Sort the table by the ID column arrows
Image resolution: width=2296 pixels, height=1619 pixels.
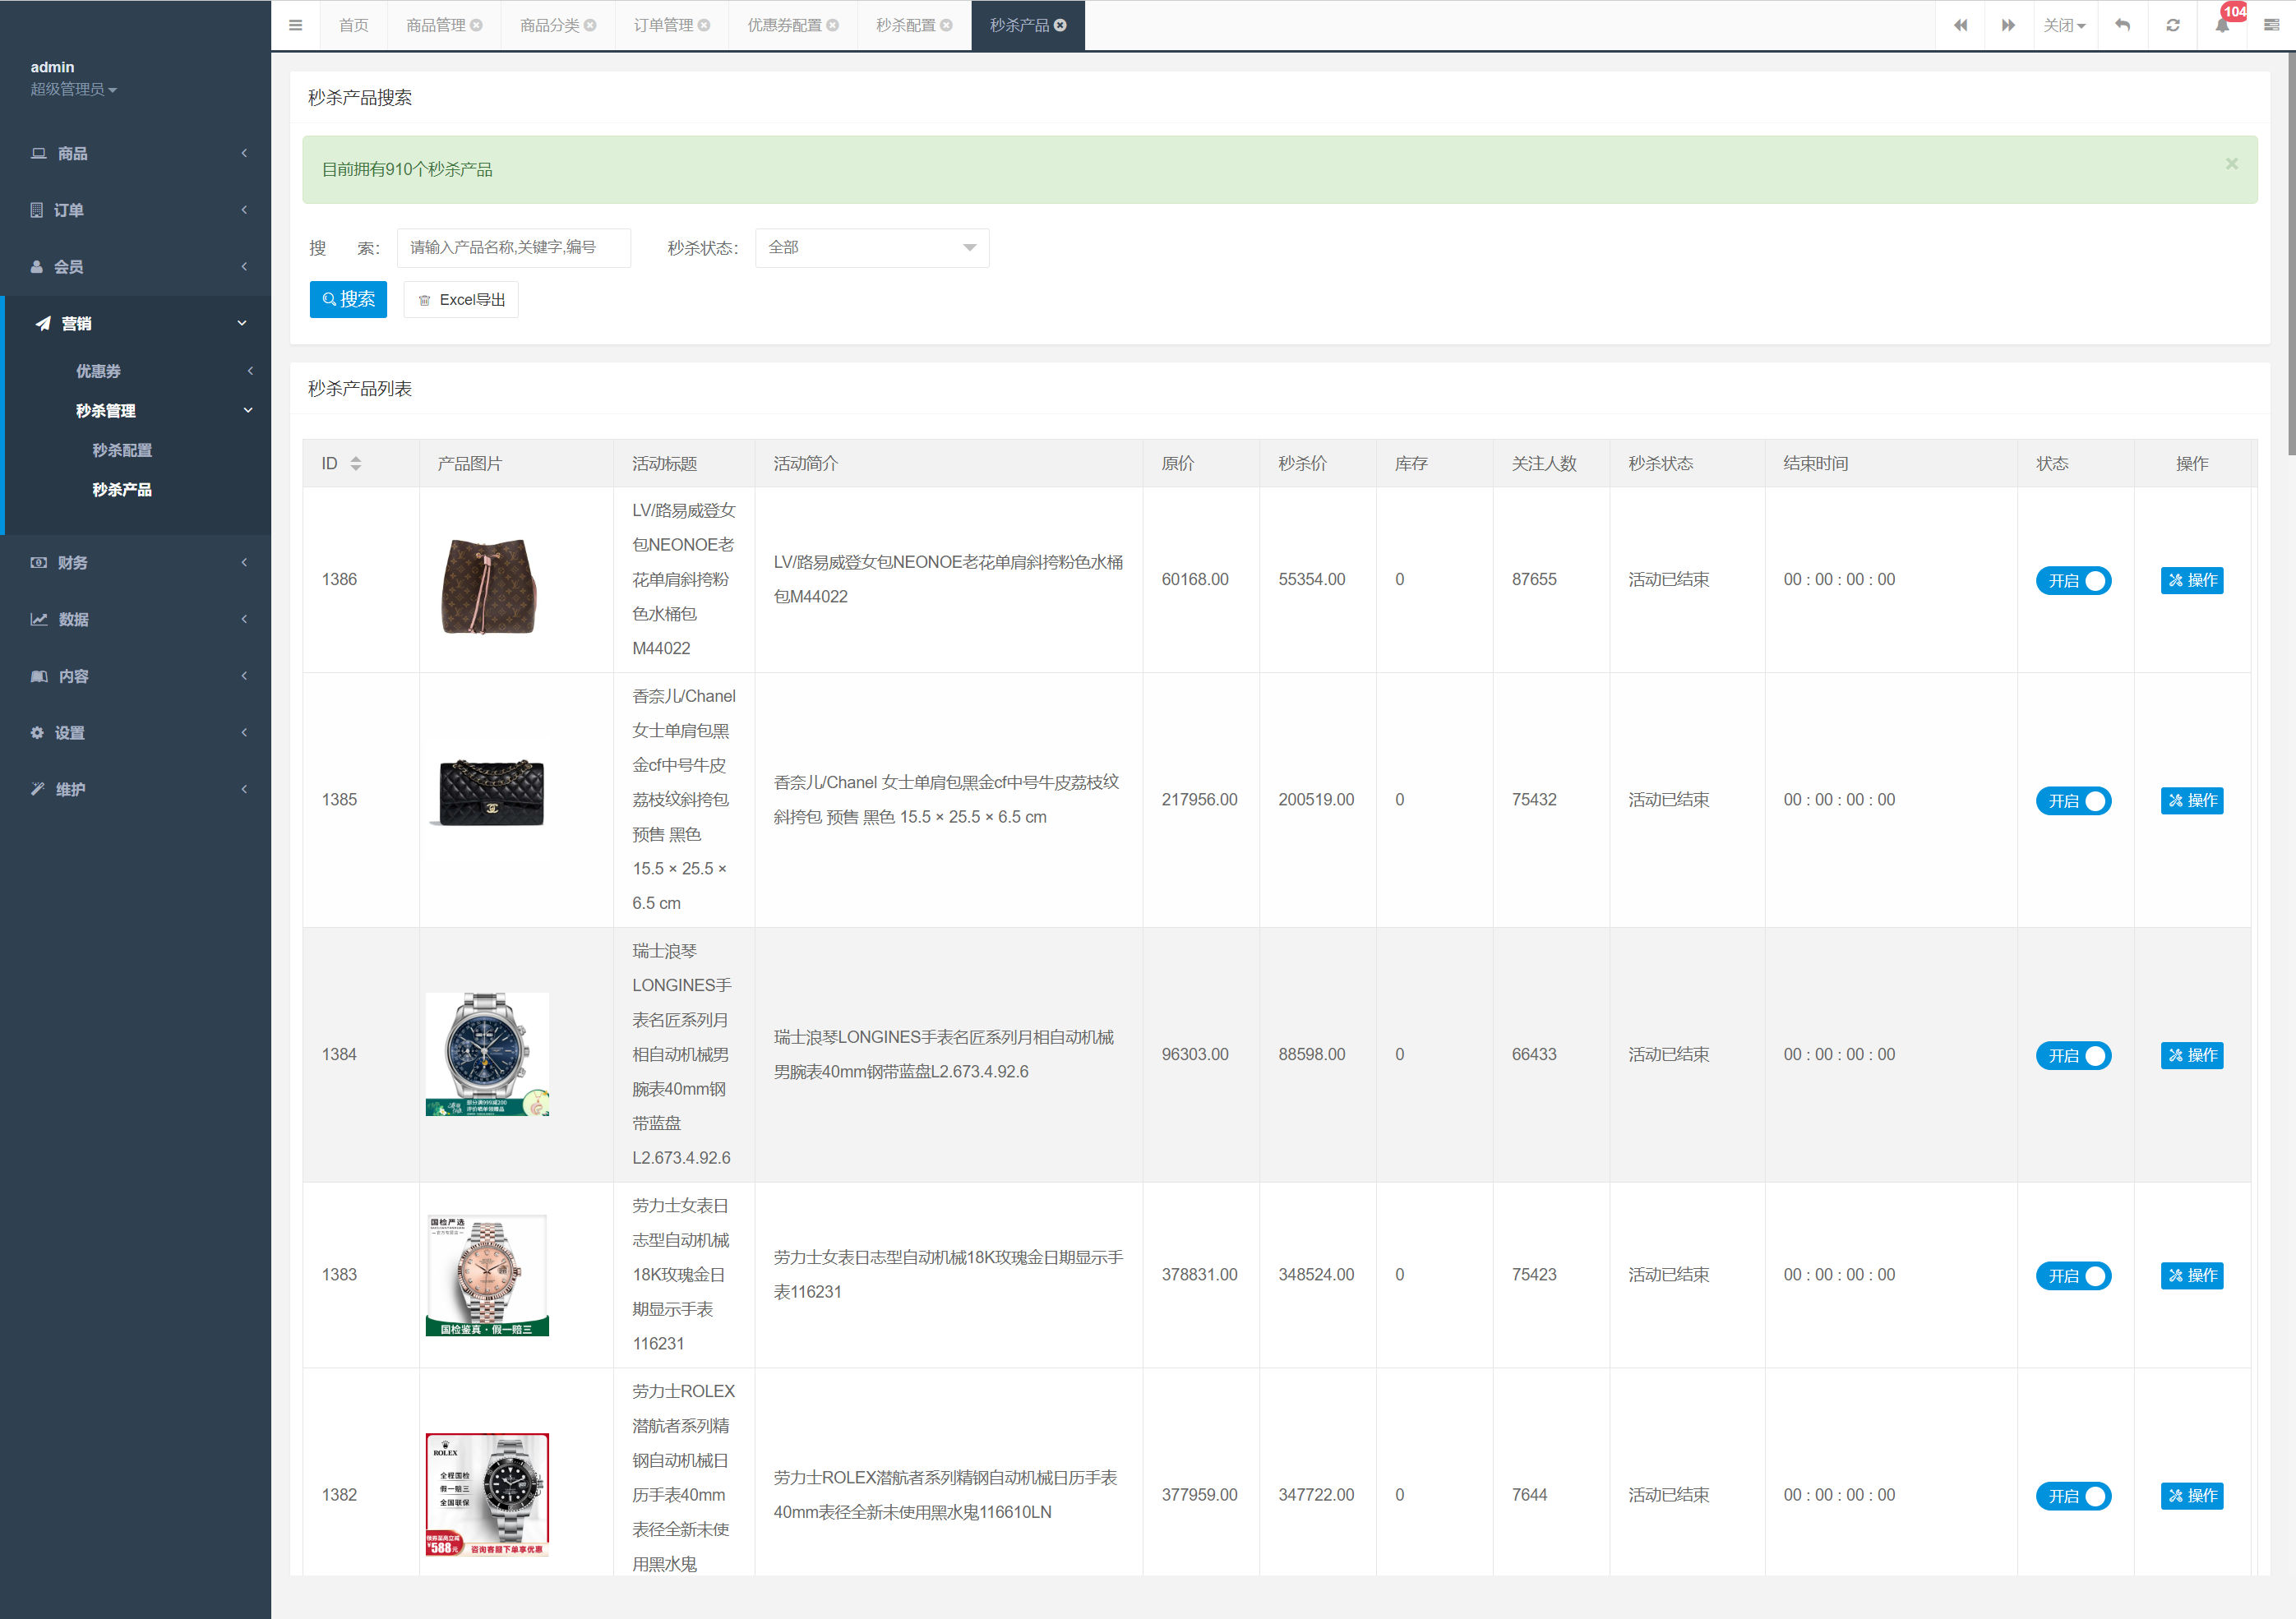point(356,463)
